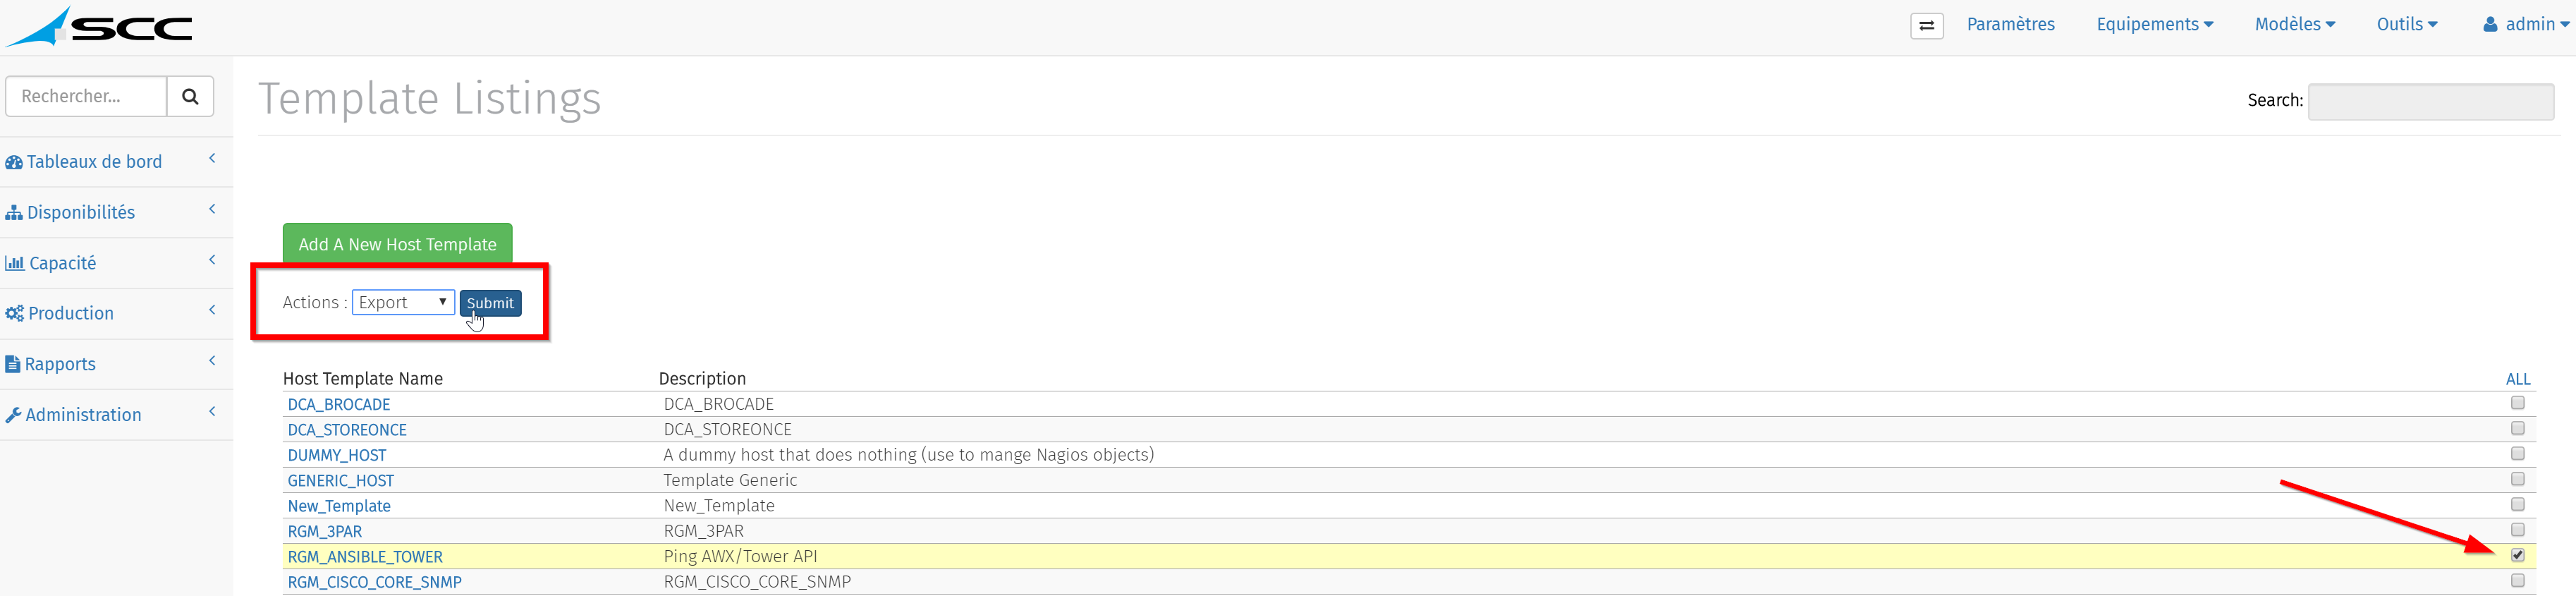The width and height of the screenshot is (2576, 596).
Task: Open RGM_CISCO_CORE_SNMP template link
Action: (375, 582)
